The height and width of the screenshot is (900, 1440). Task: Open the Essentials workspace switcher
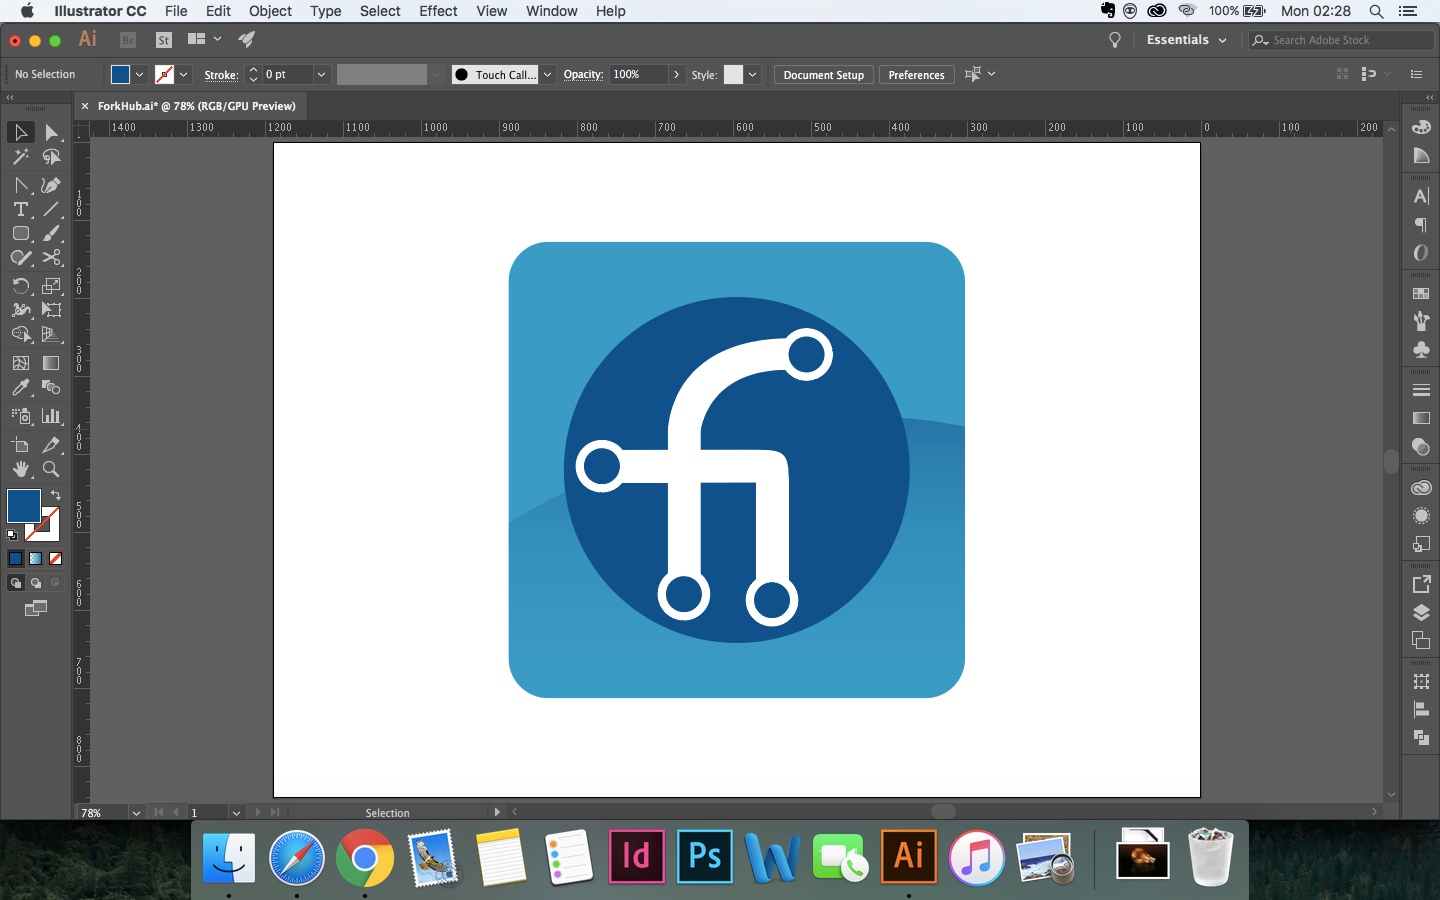(1186, 40)
